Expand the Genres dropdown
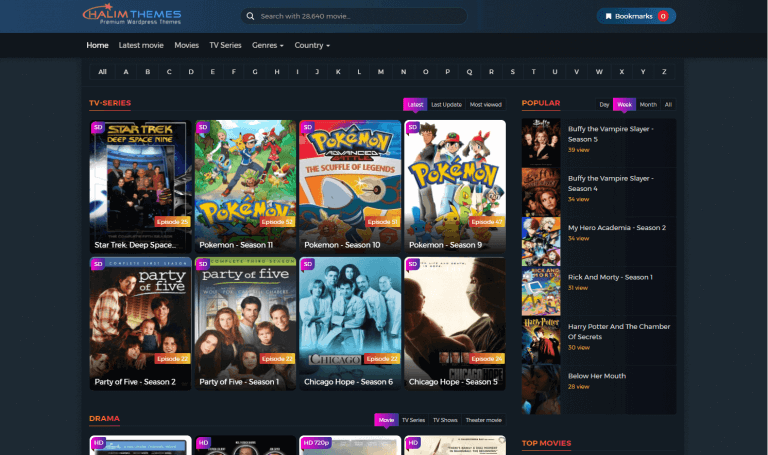Screen dimensions: 768x455 pyautogui.click(x=267, y=45)
